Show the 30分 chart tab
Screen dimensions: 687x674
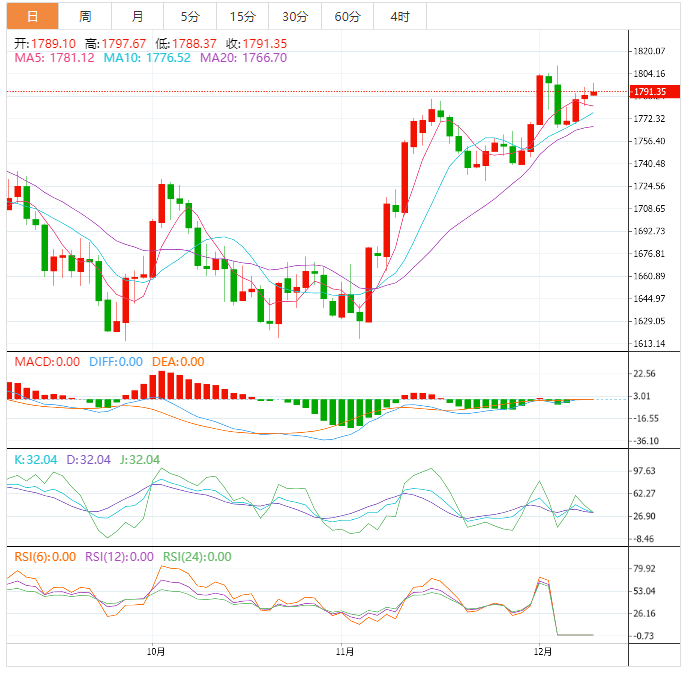295,16
